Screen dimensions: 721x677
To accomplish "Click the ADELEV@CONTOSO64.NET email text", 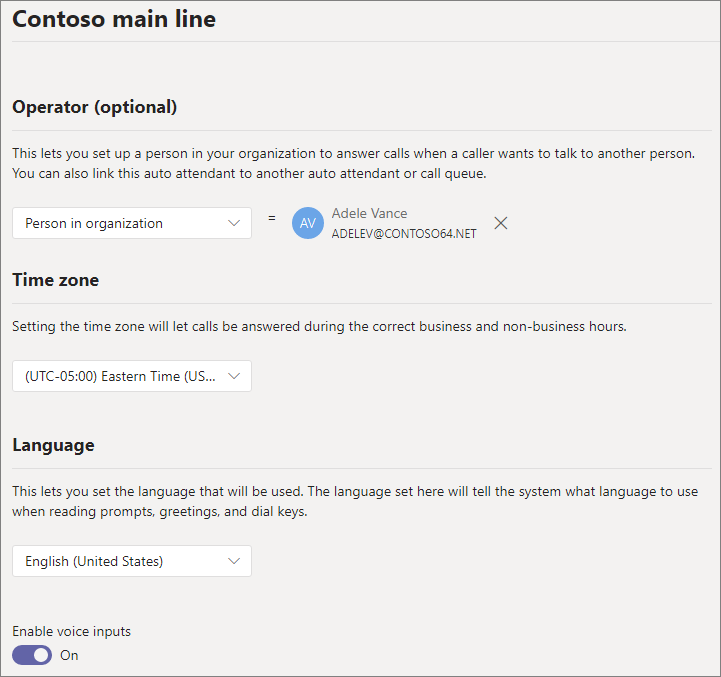I will click(404, 234).
